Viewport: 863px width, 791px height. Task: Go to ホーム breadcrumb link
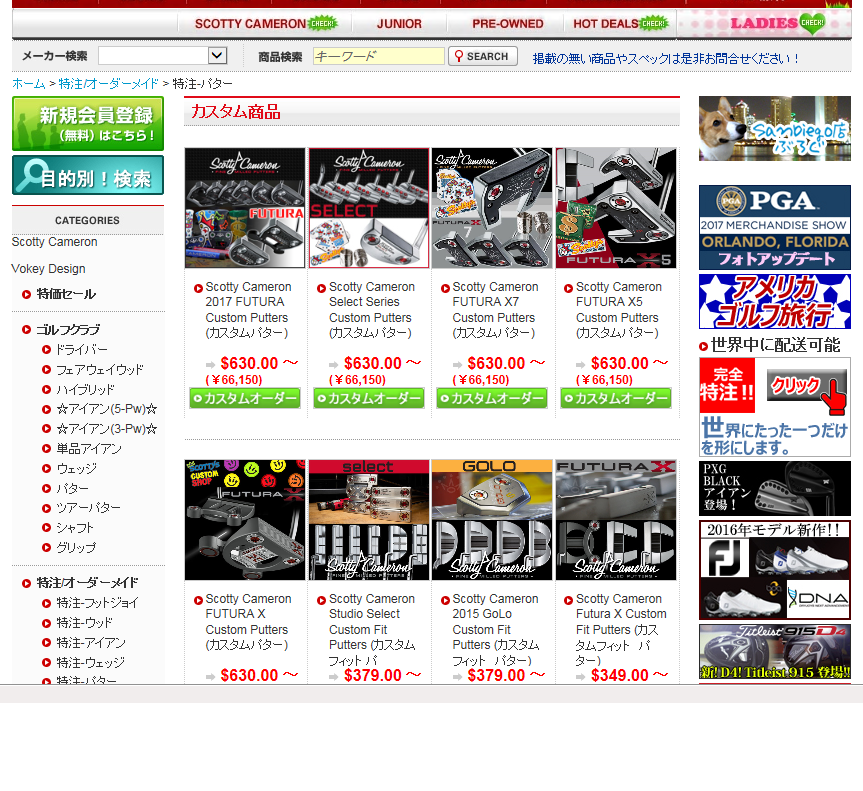pos(29,84)
